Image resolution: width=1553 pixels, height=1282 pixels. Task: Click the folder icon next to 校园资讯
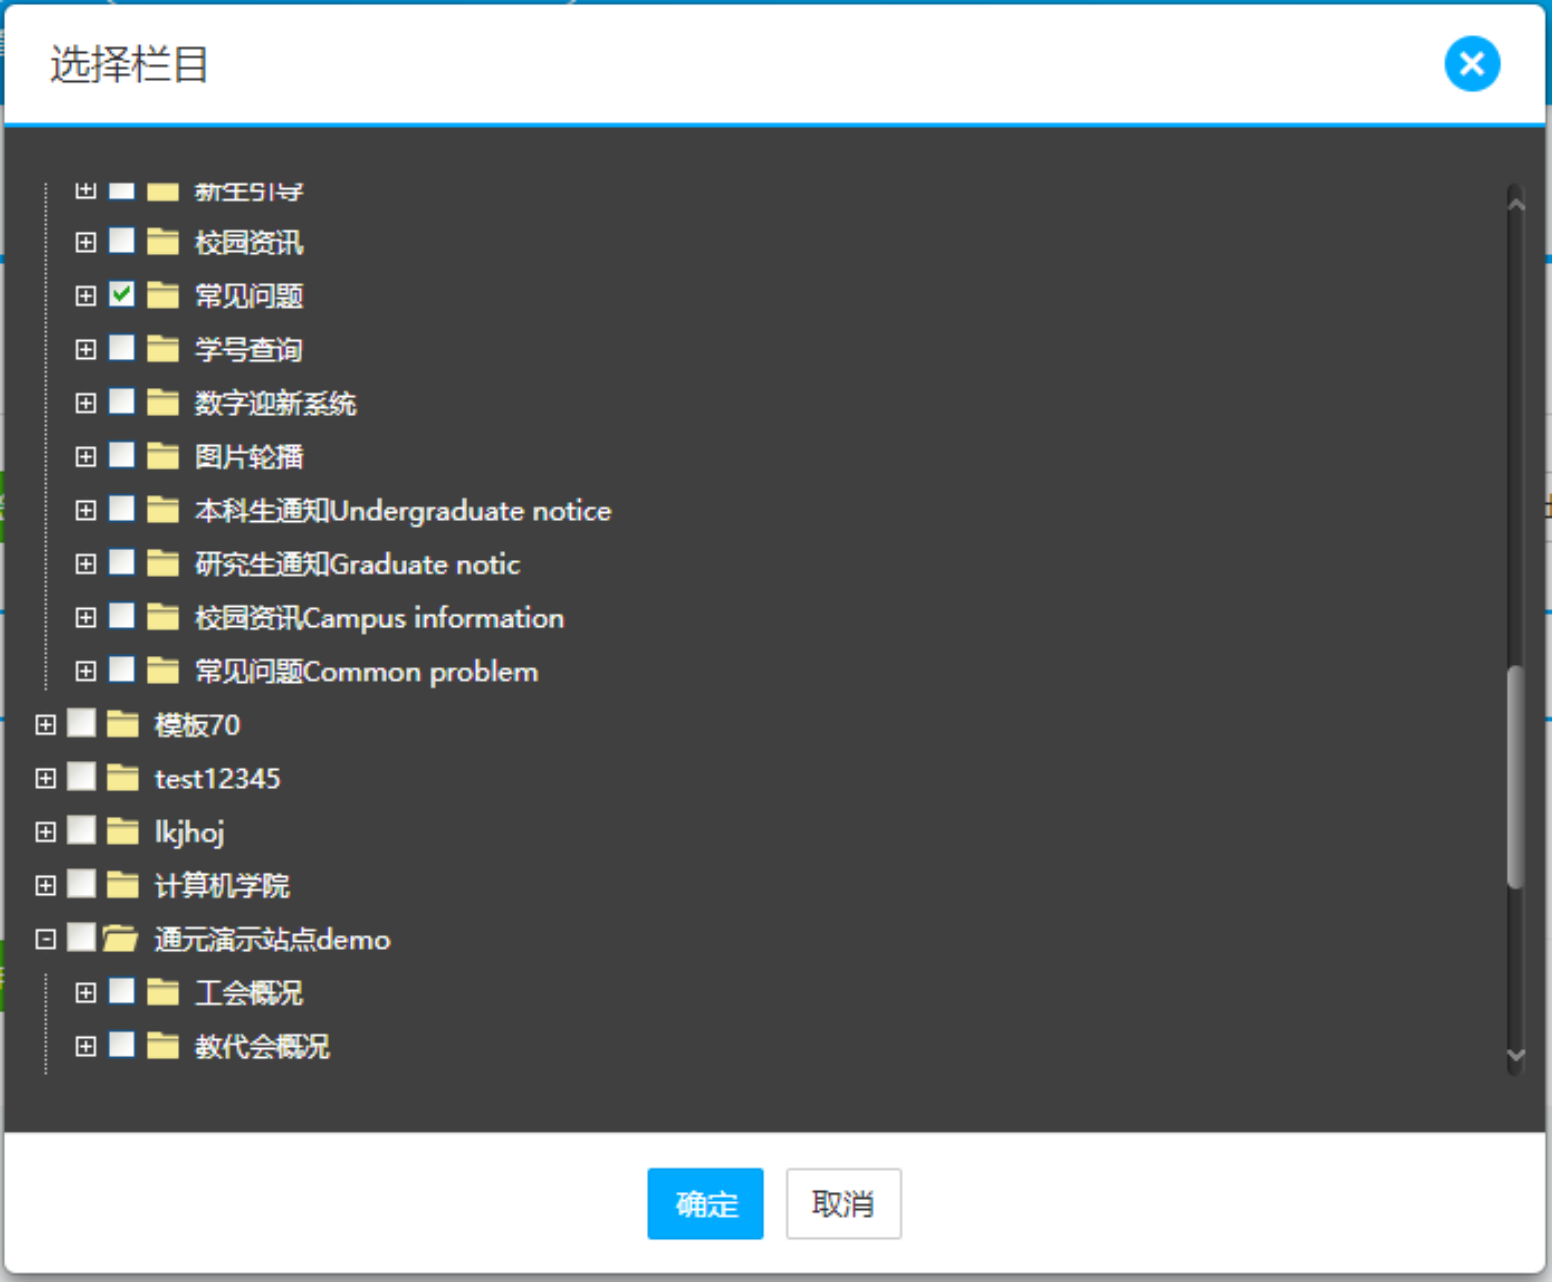[x=162, y=242]
